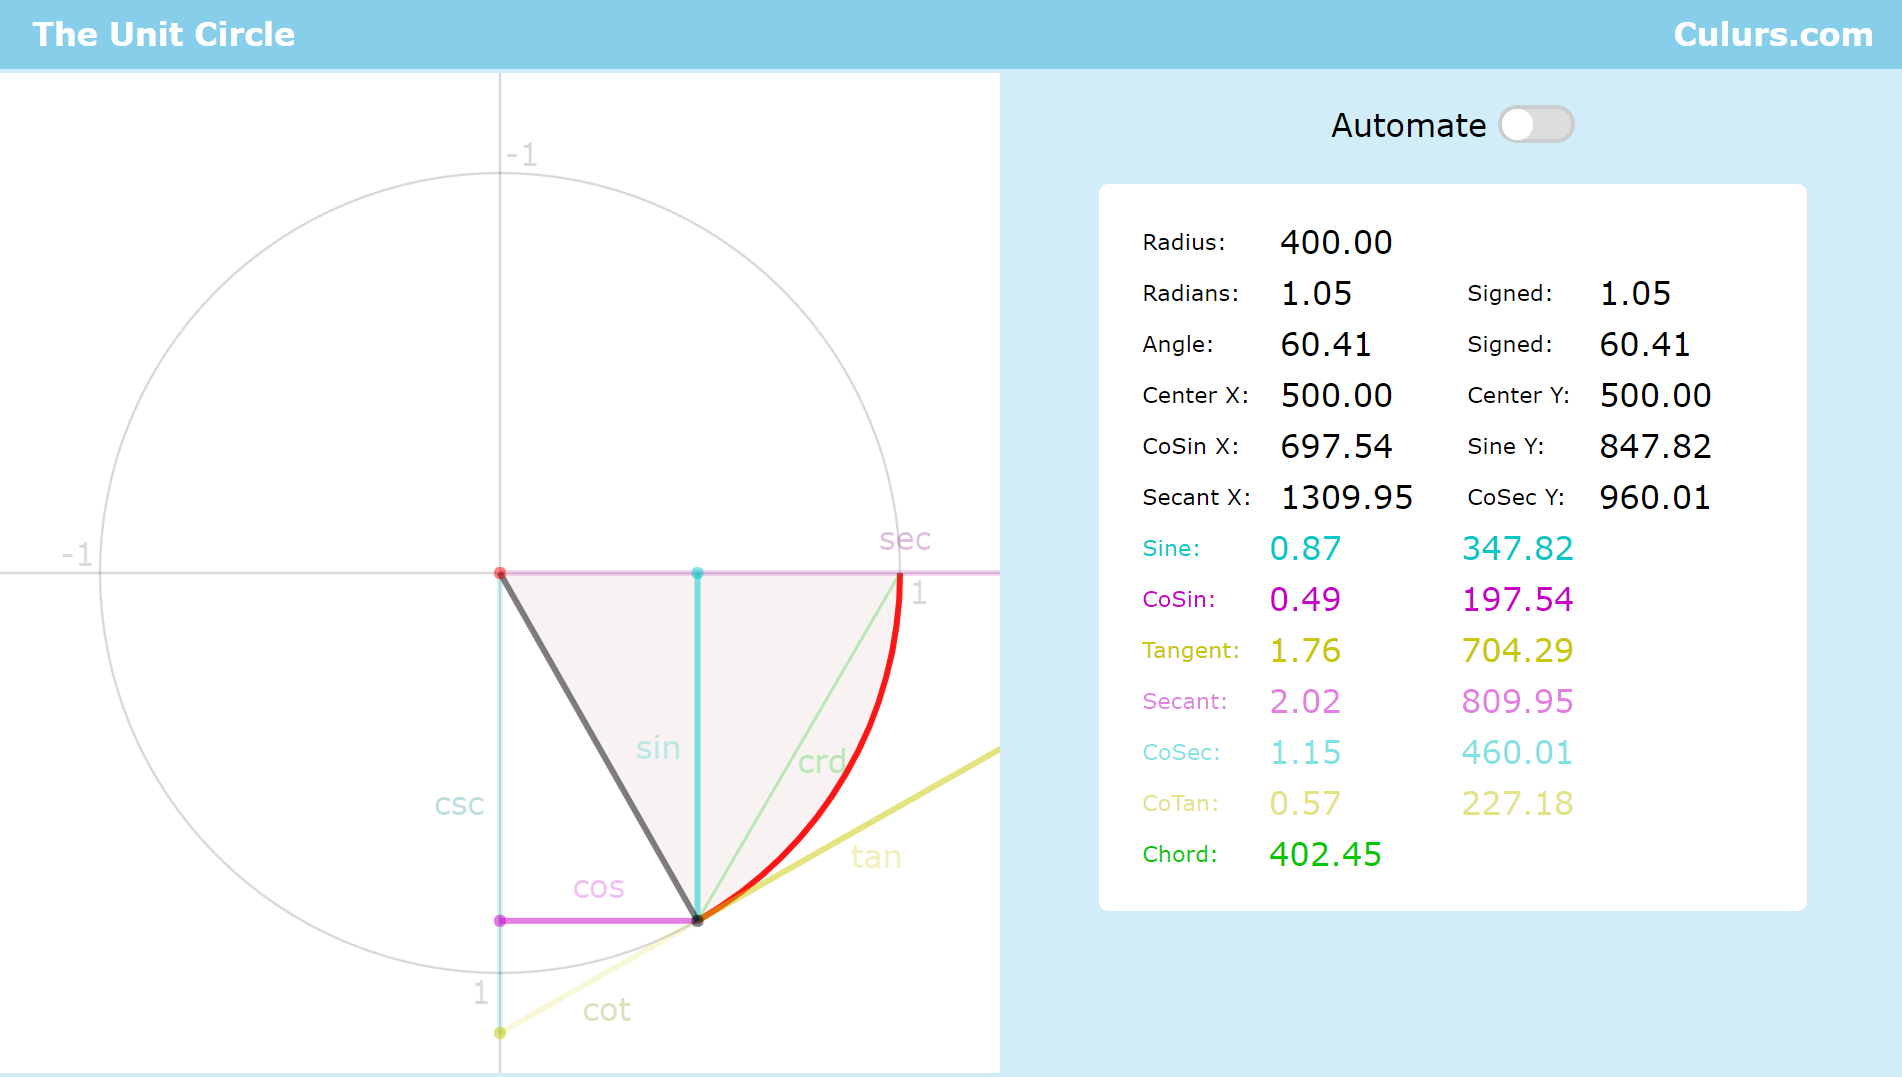This screenshot has height=1077, width=1902.
Task: Select the yellow-green cotangent endpoint dot
Action: [500, 1031]
